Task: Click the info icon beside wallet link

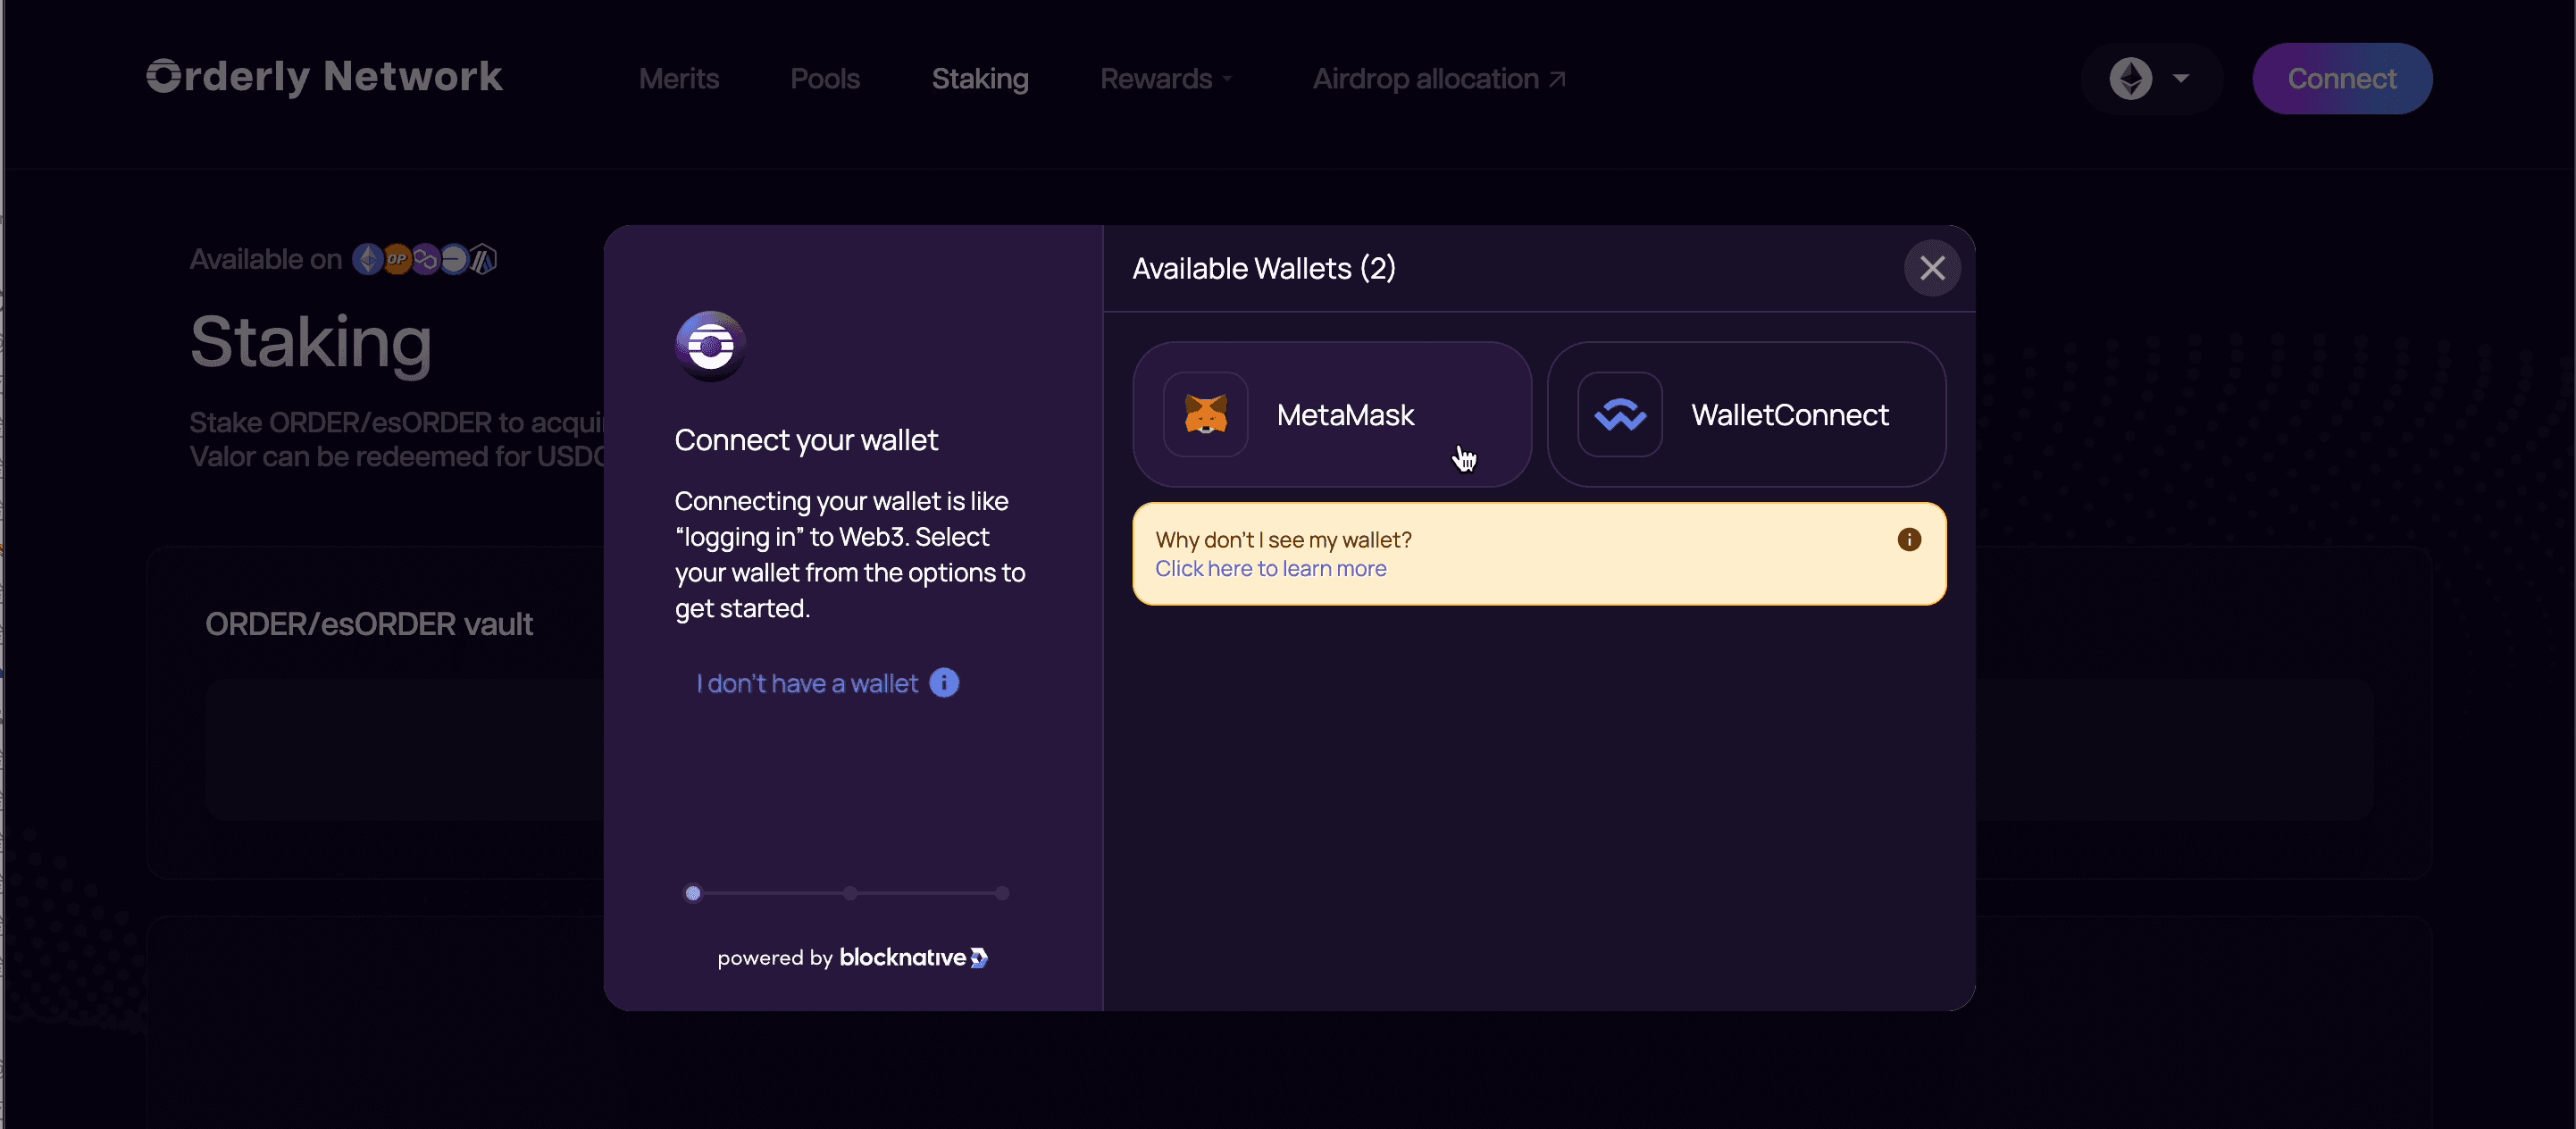Action: click(944, 683)
